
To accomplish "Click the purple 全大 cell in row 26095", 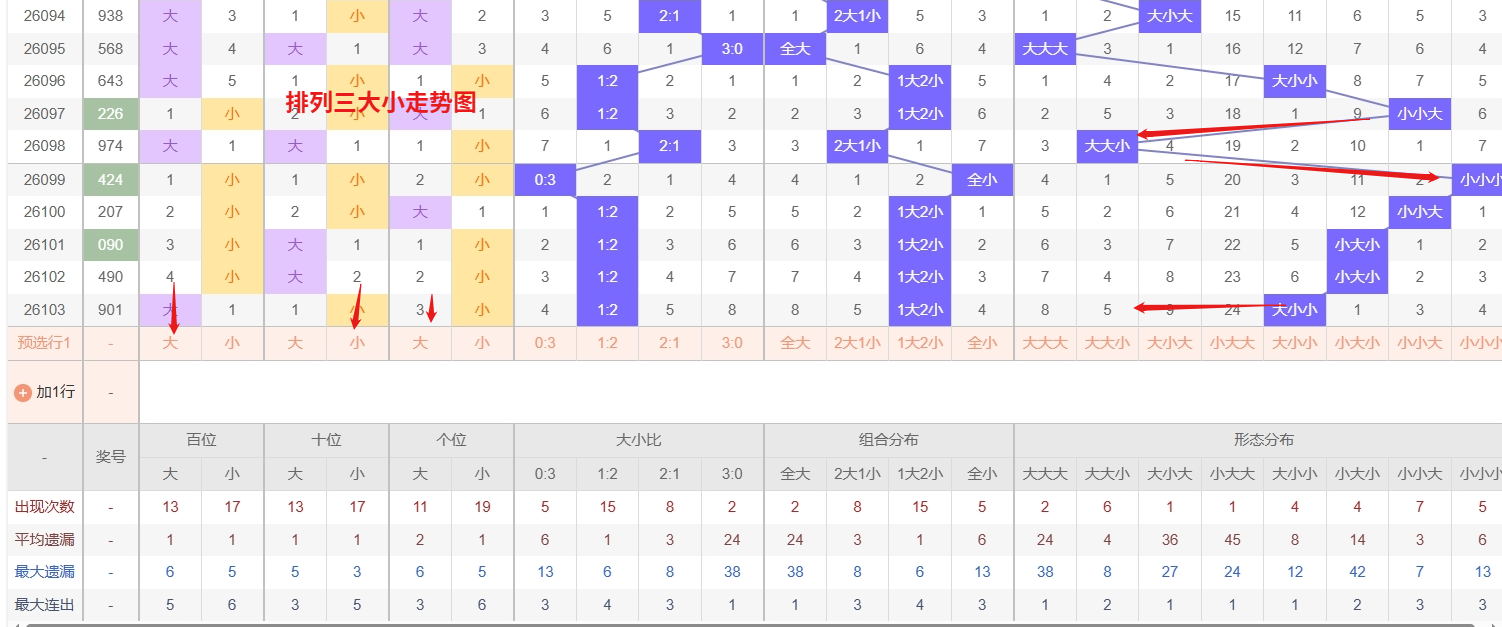I will pos(795,49).
